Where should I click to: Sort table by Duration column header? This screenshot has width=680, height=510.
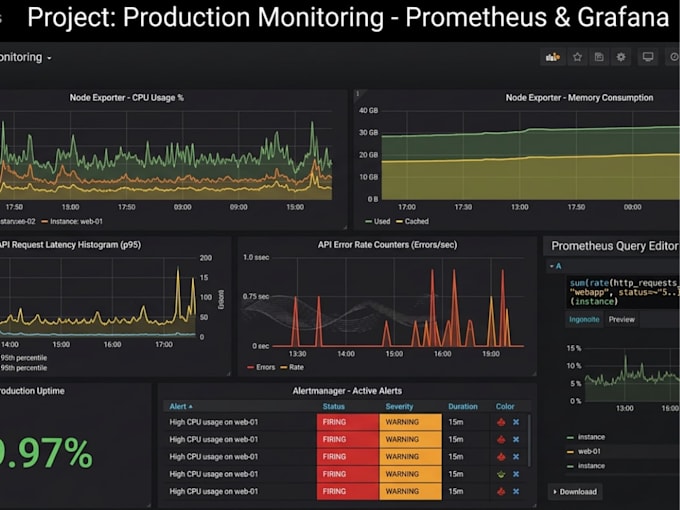coord(463,407)
